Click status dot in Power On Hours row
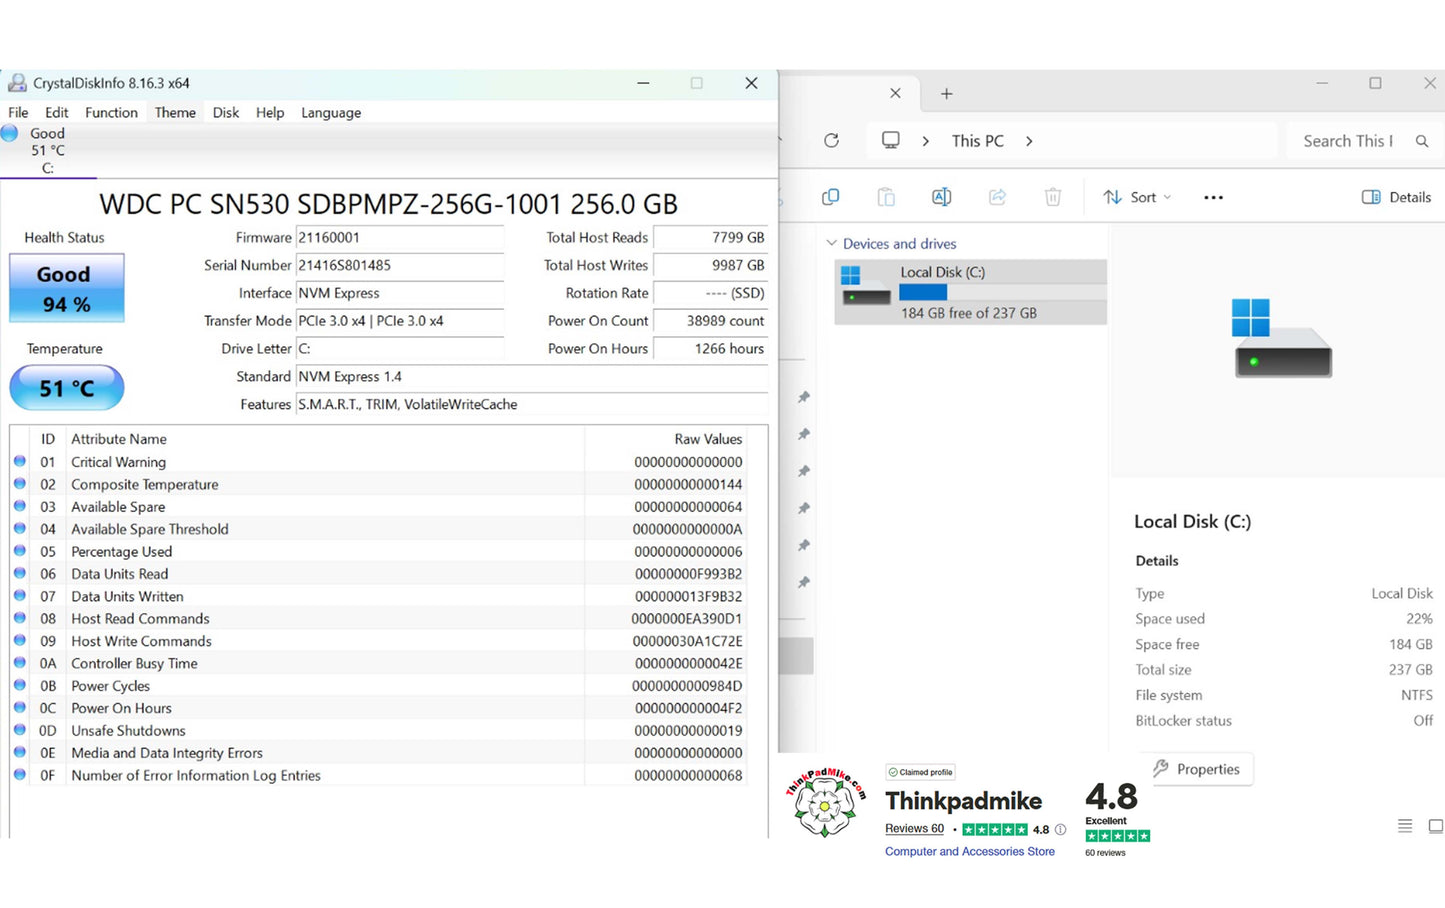Viewport: 1445px width, 908px height. tap(20, 708)
